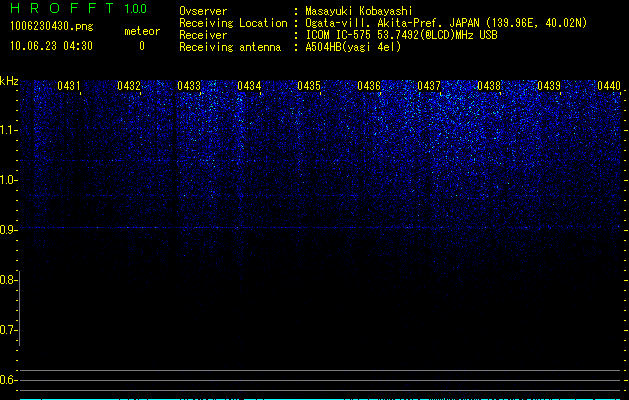The image size is (629, 400).
Task: Click the 0436 time marker
Action: pyautogui.click(x=369, y=85)
